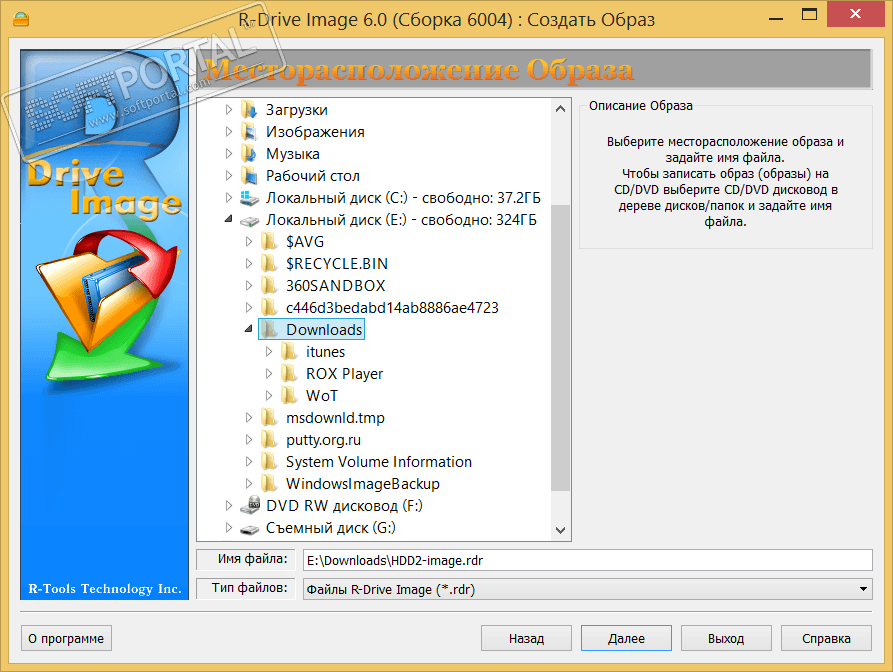Click the msdownld.tmp folder icon
The width and height of the screenshot is (893, 672).
point(269,417)
